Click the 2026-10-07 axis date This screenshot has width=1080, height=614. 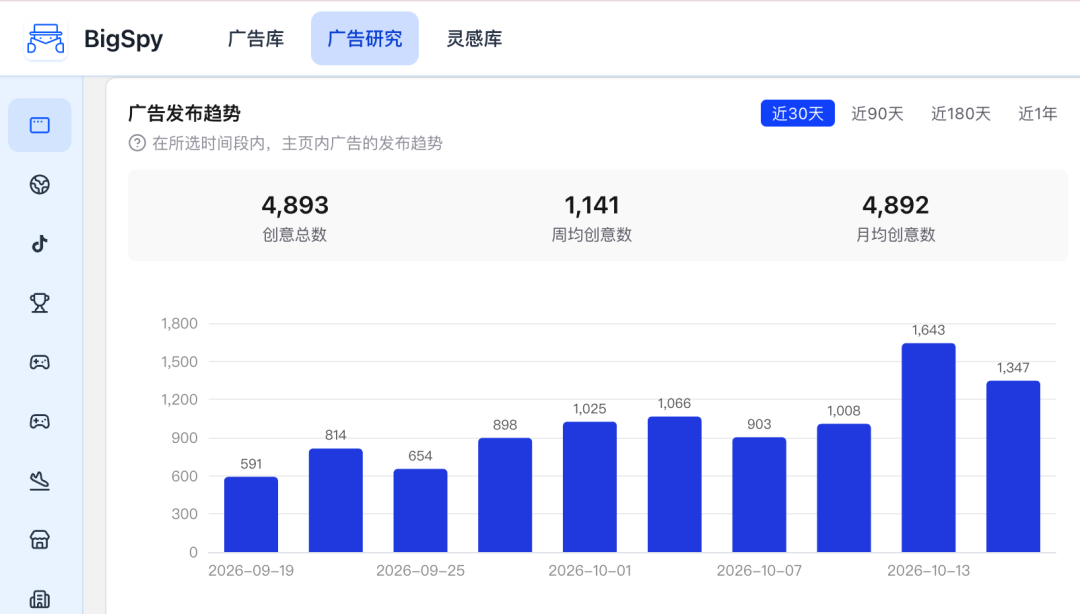759,571
